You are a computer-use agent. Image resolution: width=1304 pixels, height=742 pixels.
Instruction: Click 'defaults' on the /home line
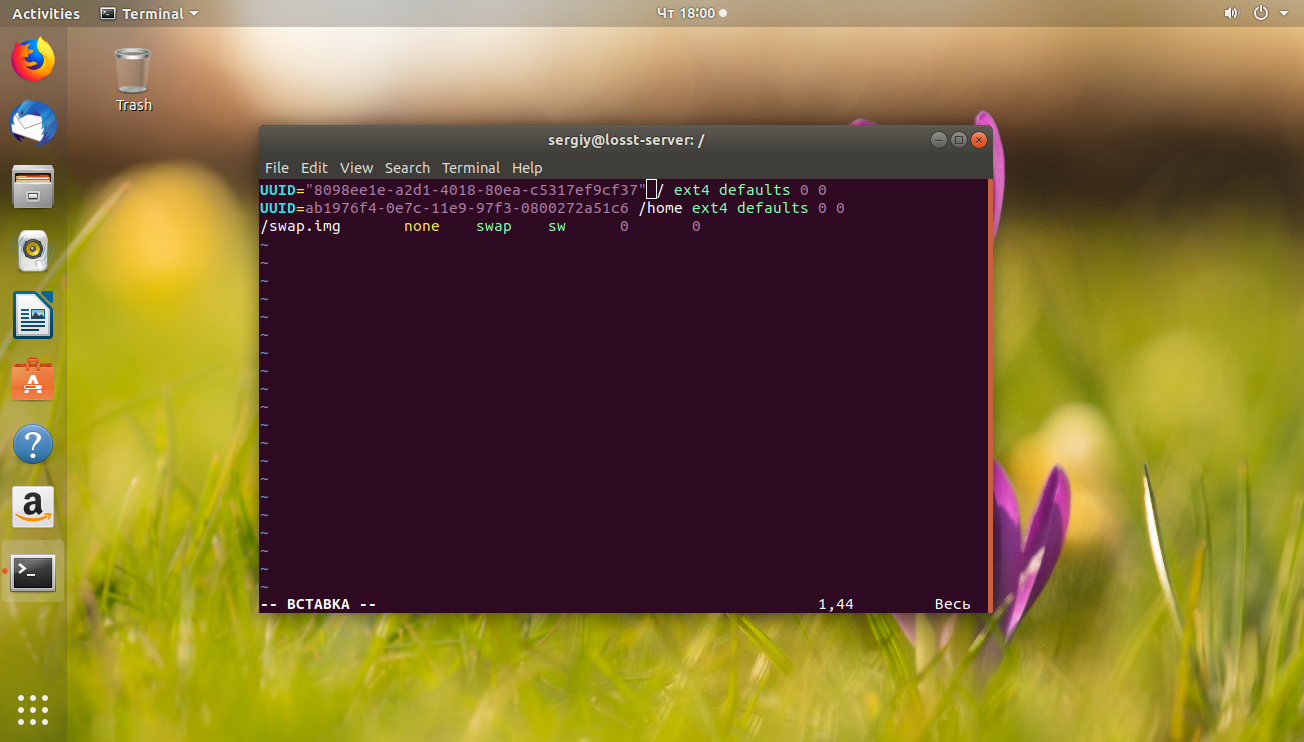(x=773, y=208)
